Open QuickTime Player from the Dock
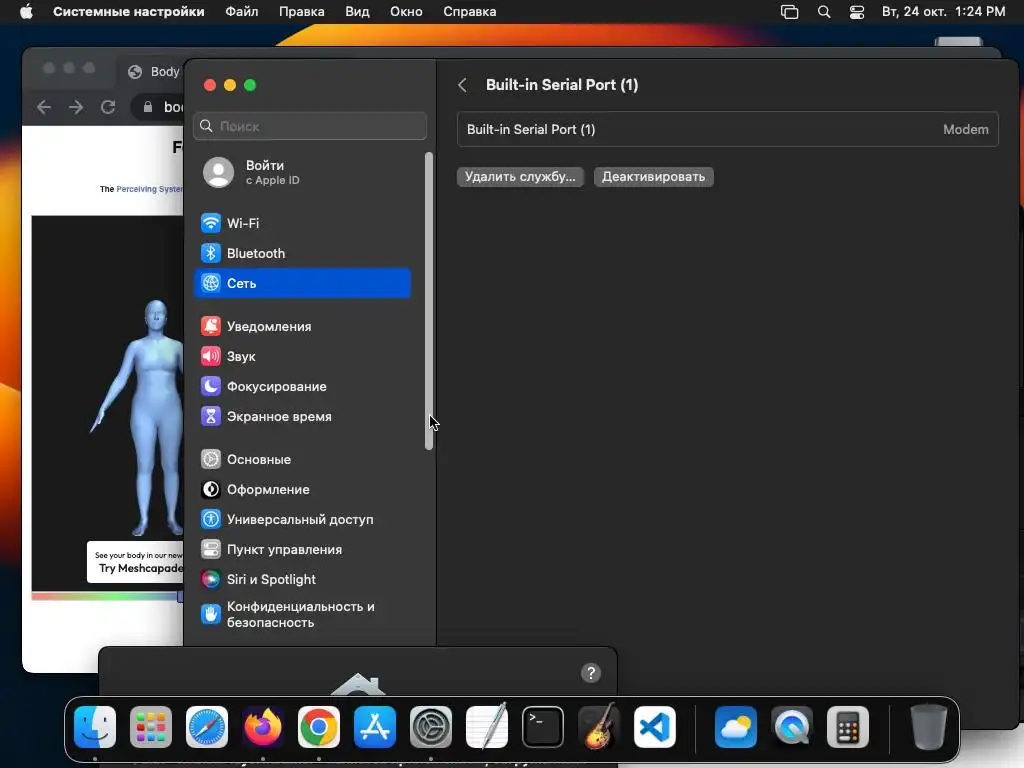The image size is (1024, 768). coord(792,727)
